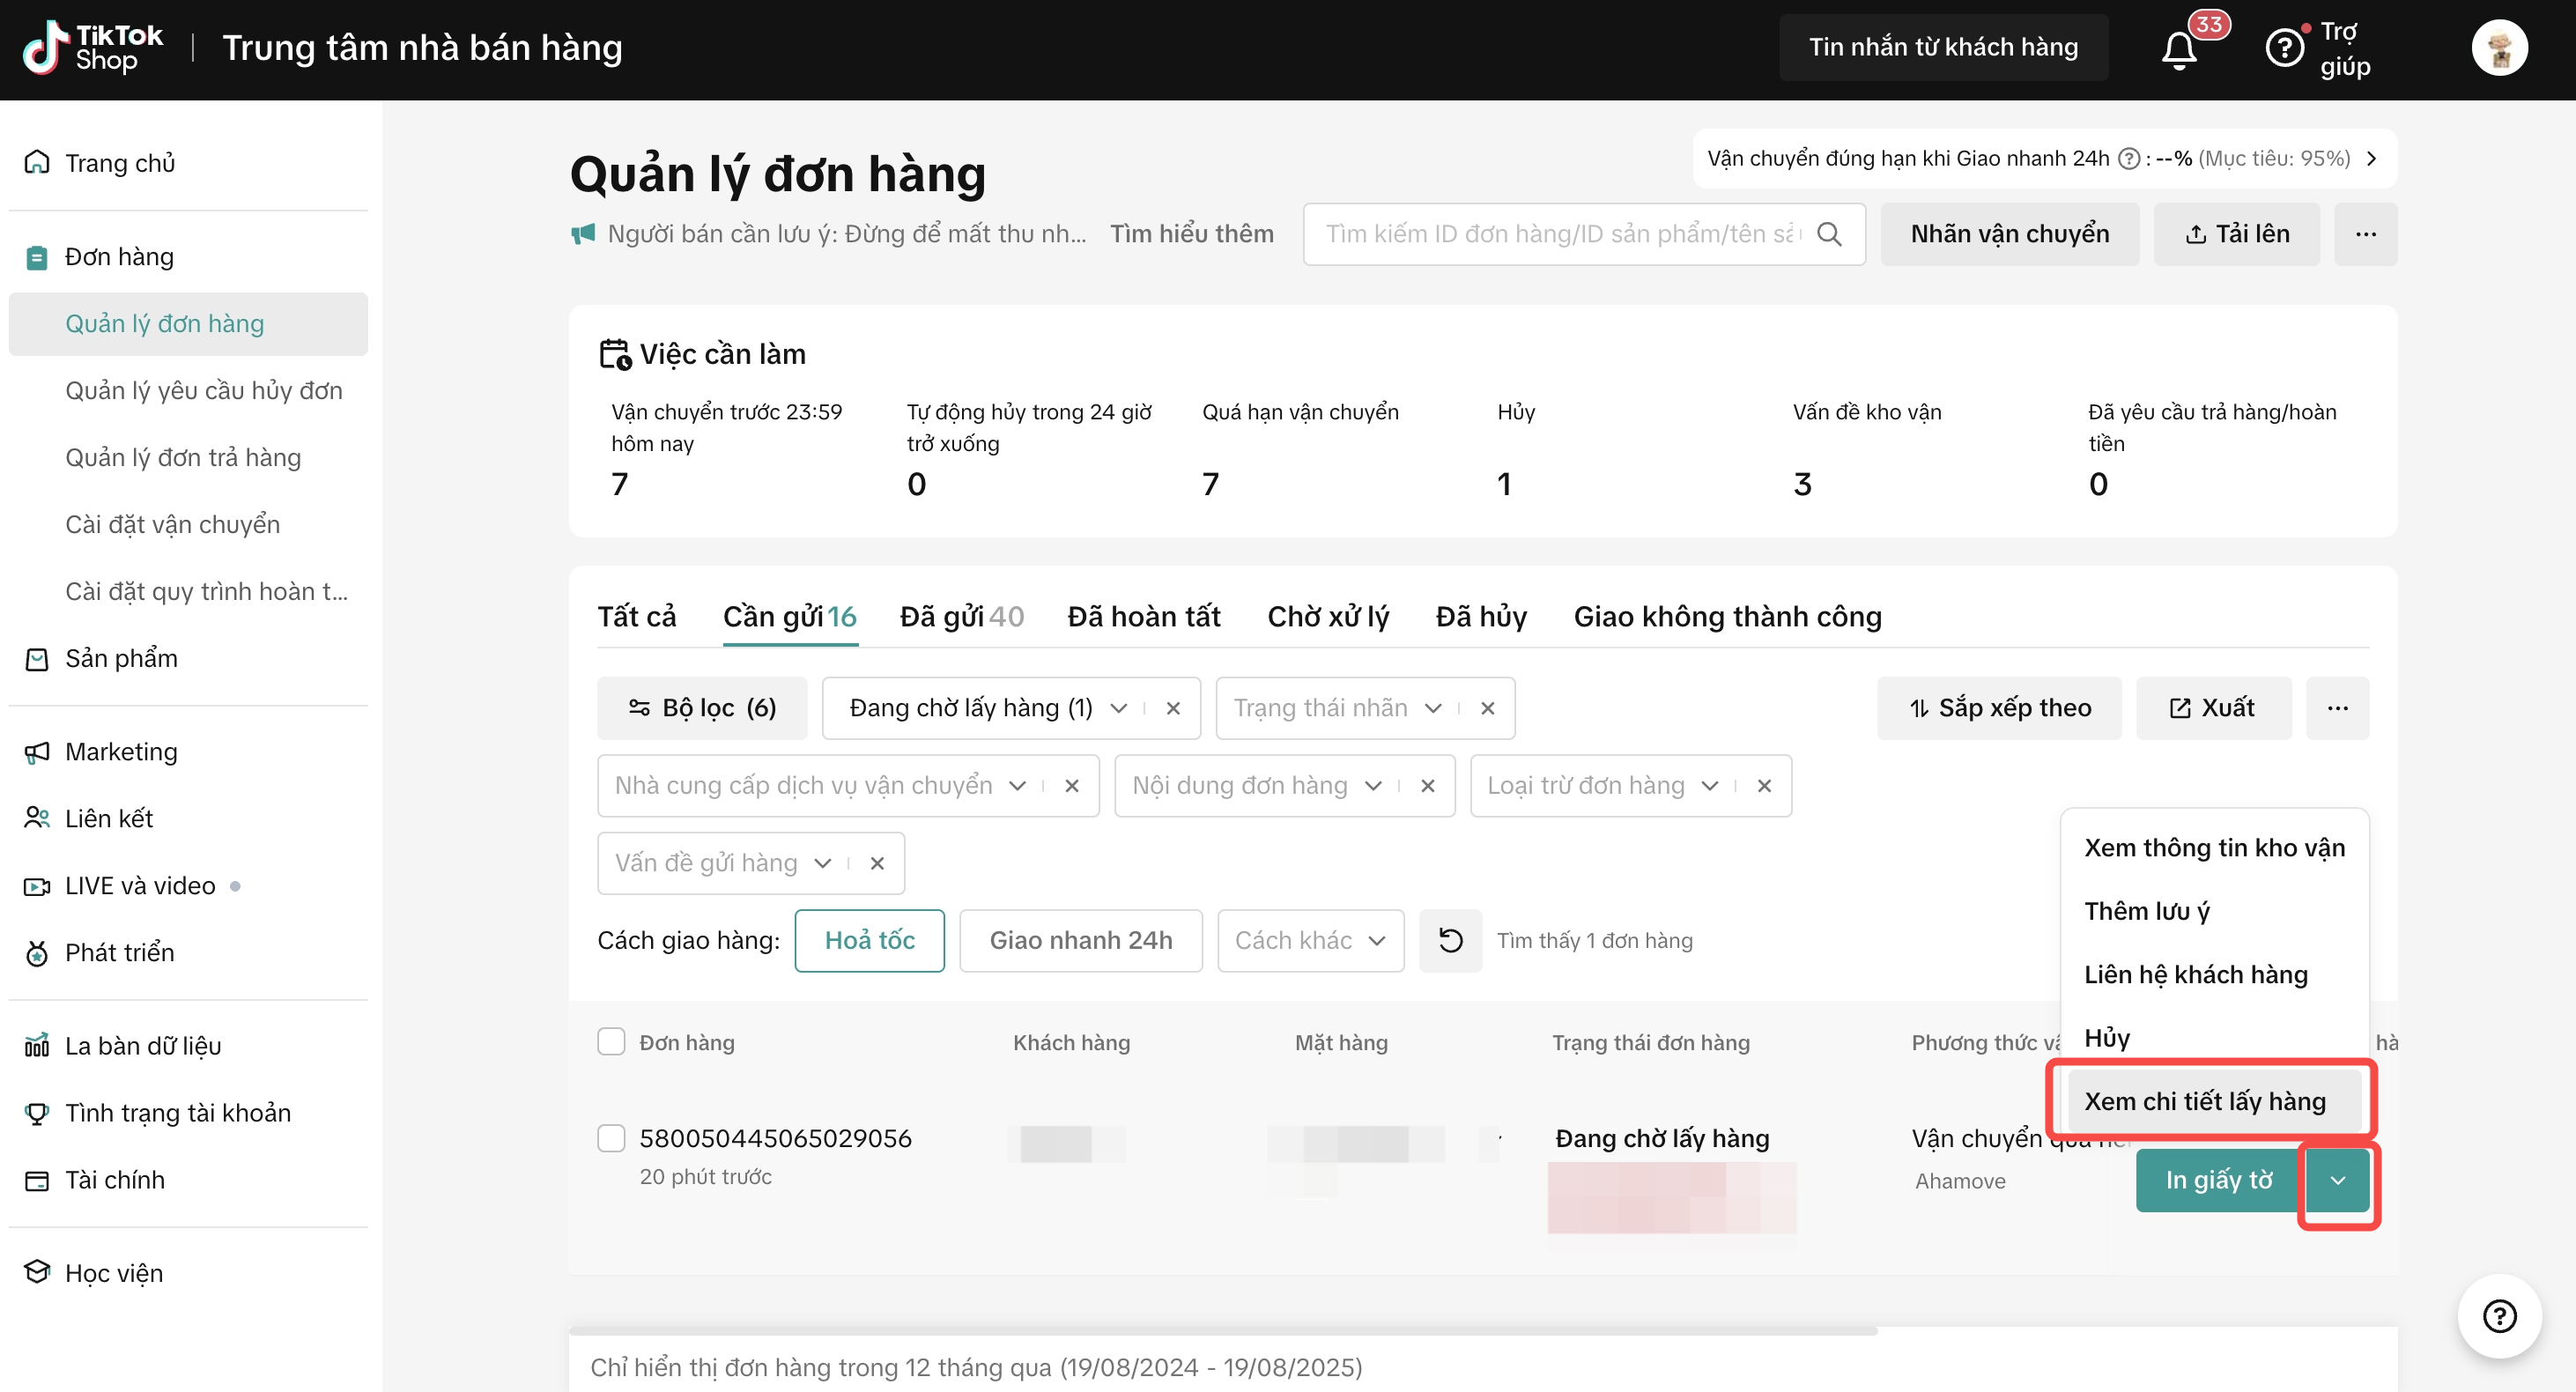The image size is (2576, 1392).
Task: Click the reset filters refresh icon
Action: coord(1449,940)
